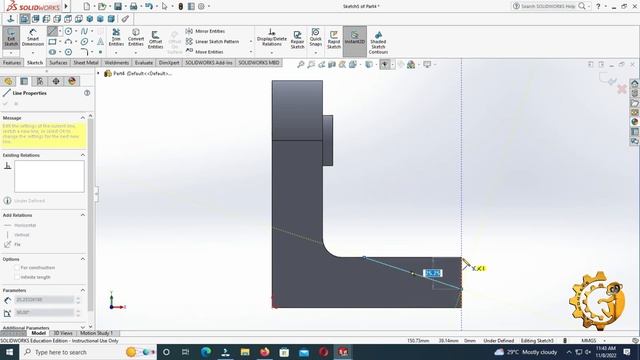Click Convert Entities
This screenshot has width=640, height=360.
pos(136,37)
